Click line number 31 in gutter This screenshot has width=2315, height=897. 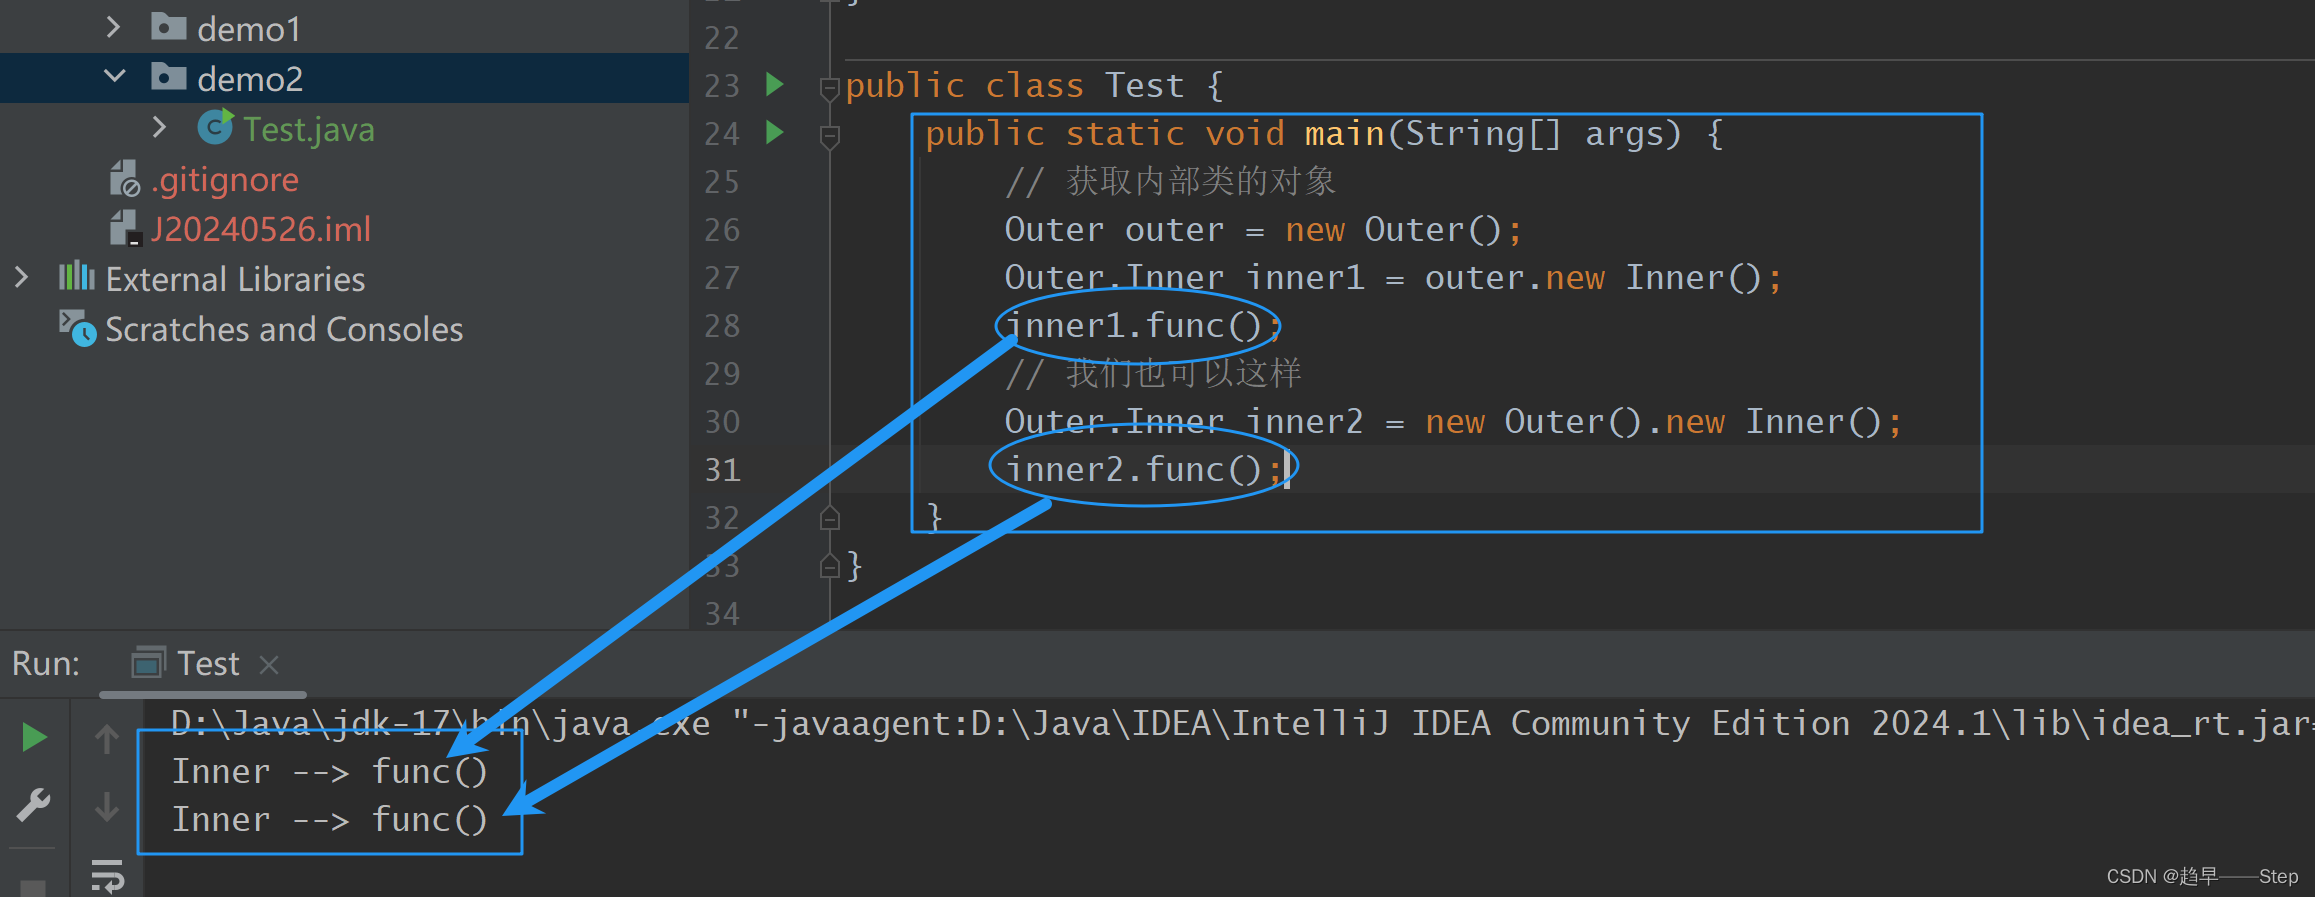[x=722, y=470]
